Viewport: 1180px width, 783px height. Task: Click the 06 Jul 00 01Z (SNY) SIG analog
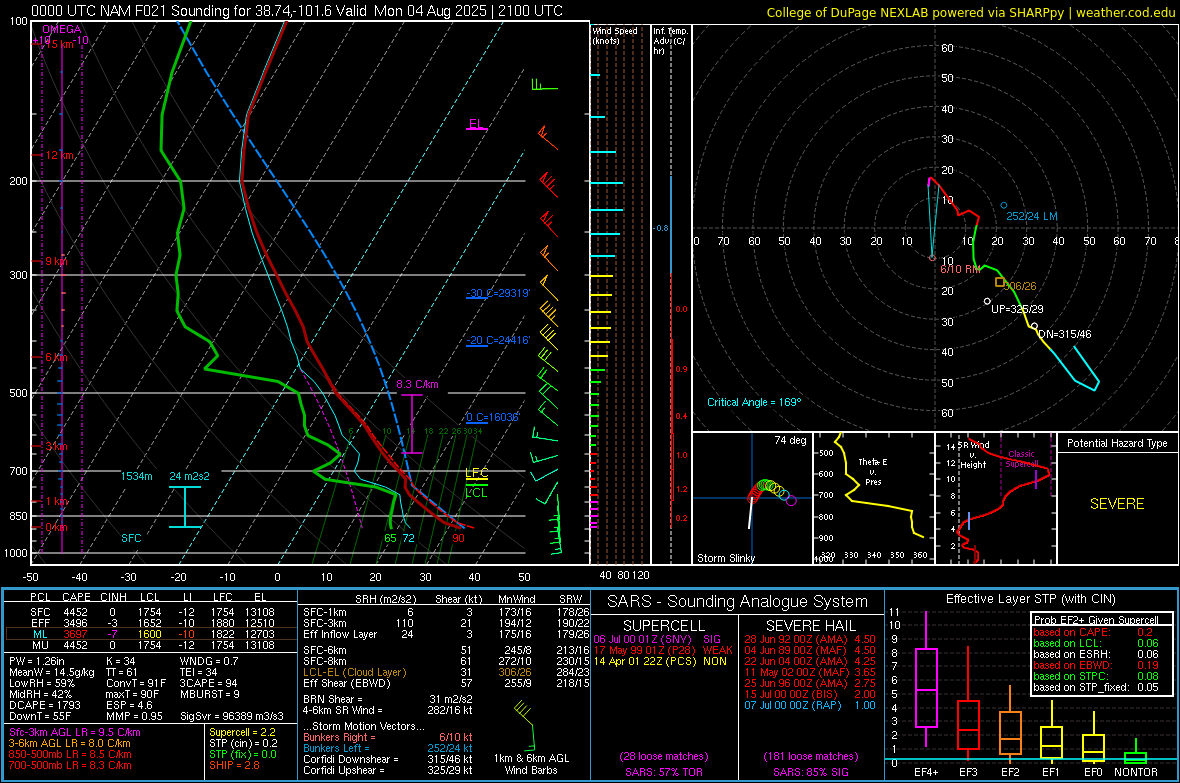pos(658,639)
